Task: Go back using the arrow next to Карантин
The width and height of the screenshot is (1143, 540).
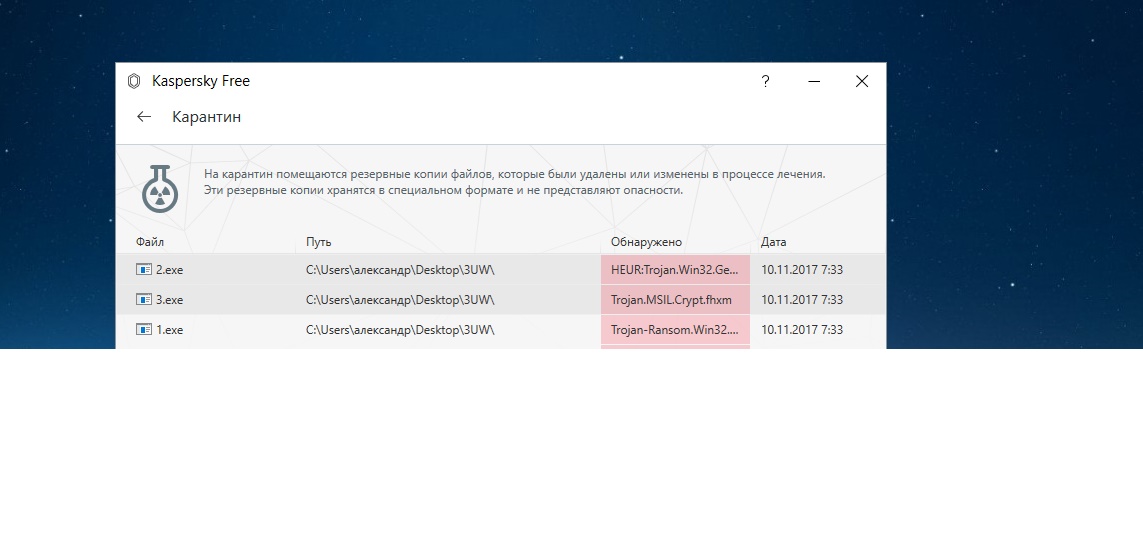Action: (144, 117)
